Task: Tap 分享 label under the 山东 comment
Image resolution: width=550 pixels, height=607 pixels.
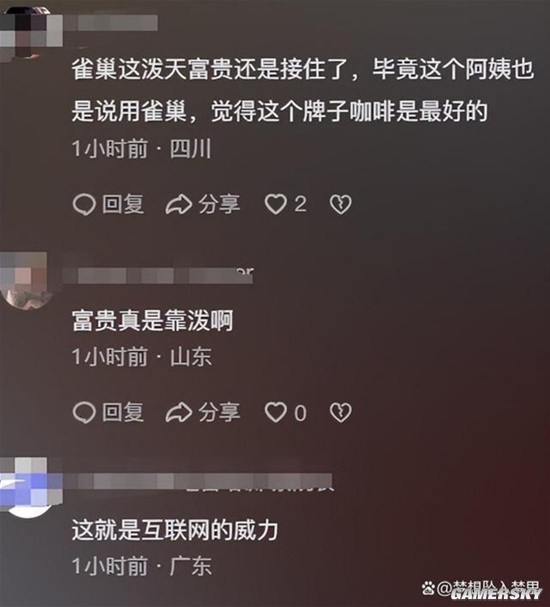Action: [x=219, y=412]
